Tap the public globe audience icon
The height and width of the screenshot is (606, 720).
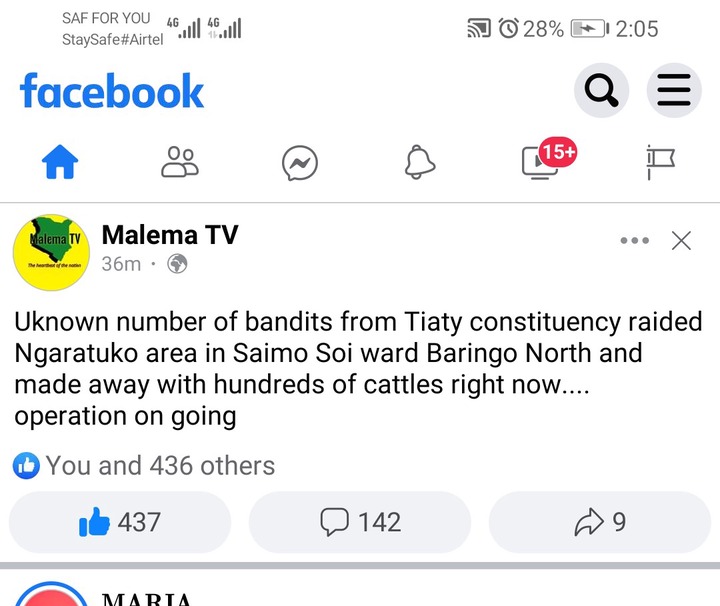178,265
